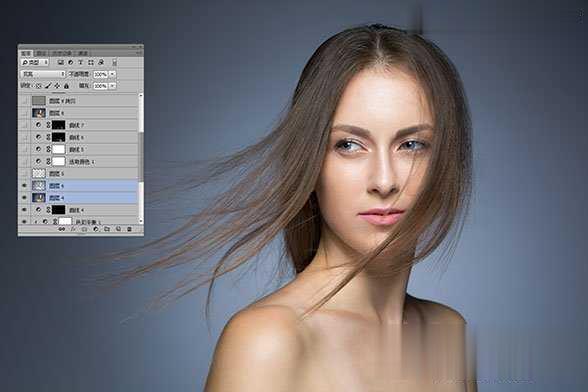Click the black mask thumbnail of 曲线 4
This screenshot has width=588, height=392.
(x=58, y=210)
